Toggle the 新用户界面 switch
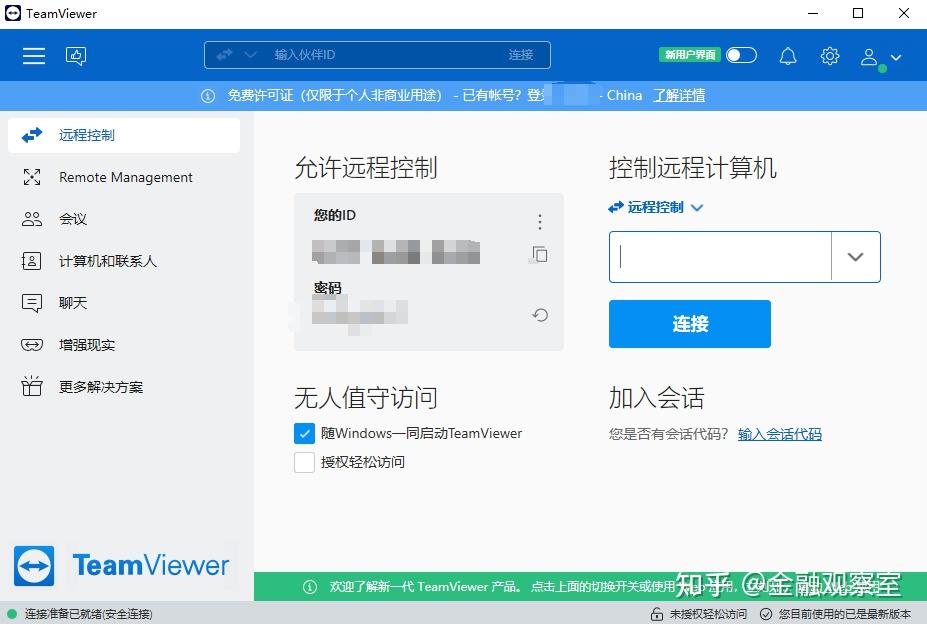This screenshot has width=927, height=624. (740, 56)
